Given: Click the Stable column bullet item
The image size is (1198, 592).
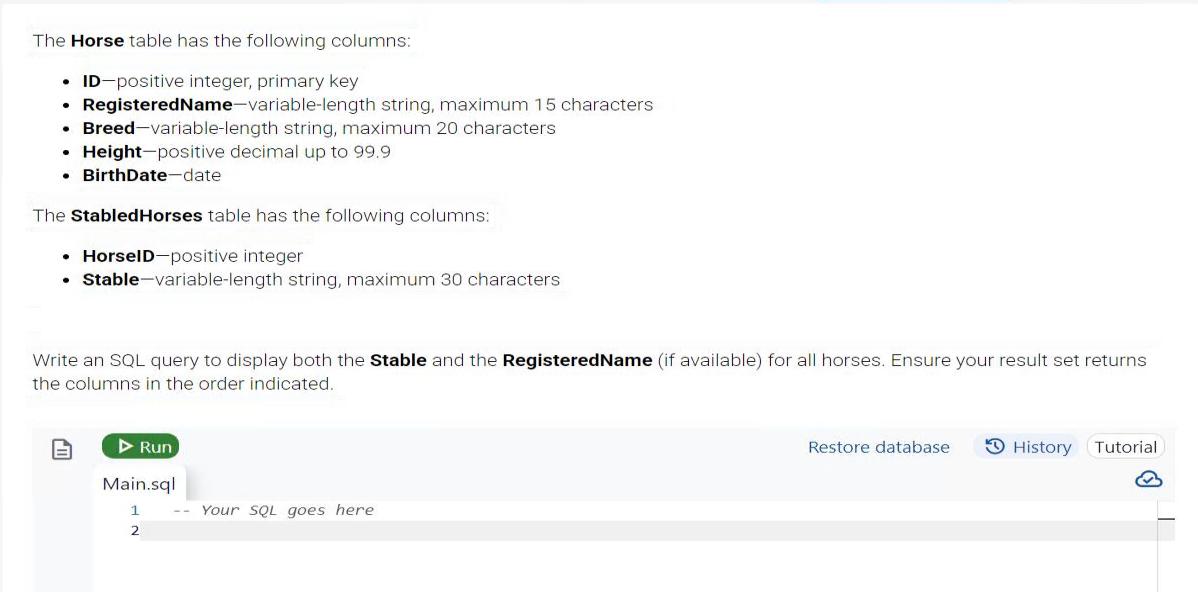Looking at the screenshot, I should click(x=320, y=280).
